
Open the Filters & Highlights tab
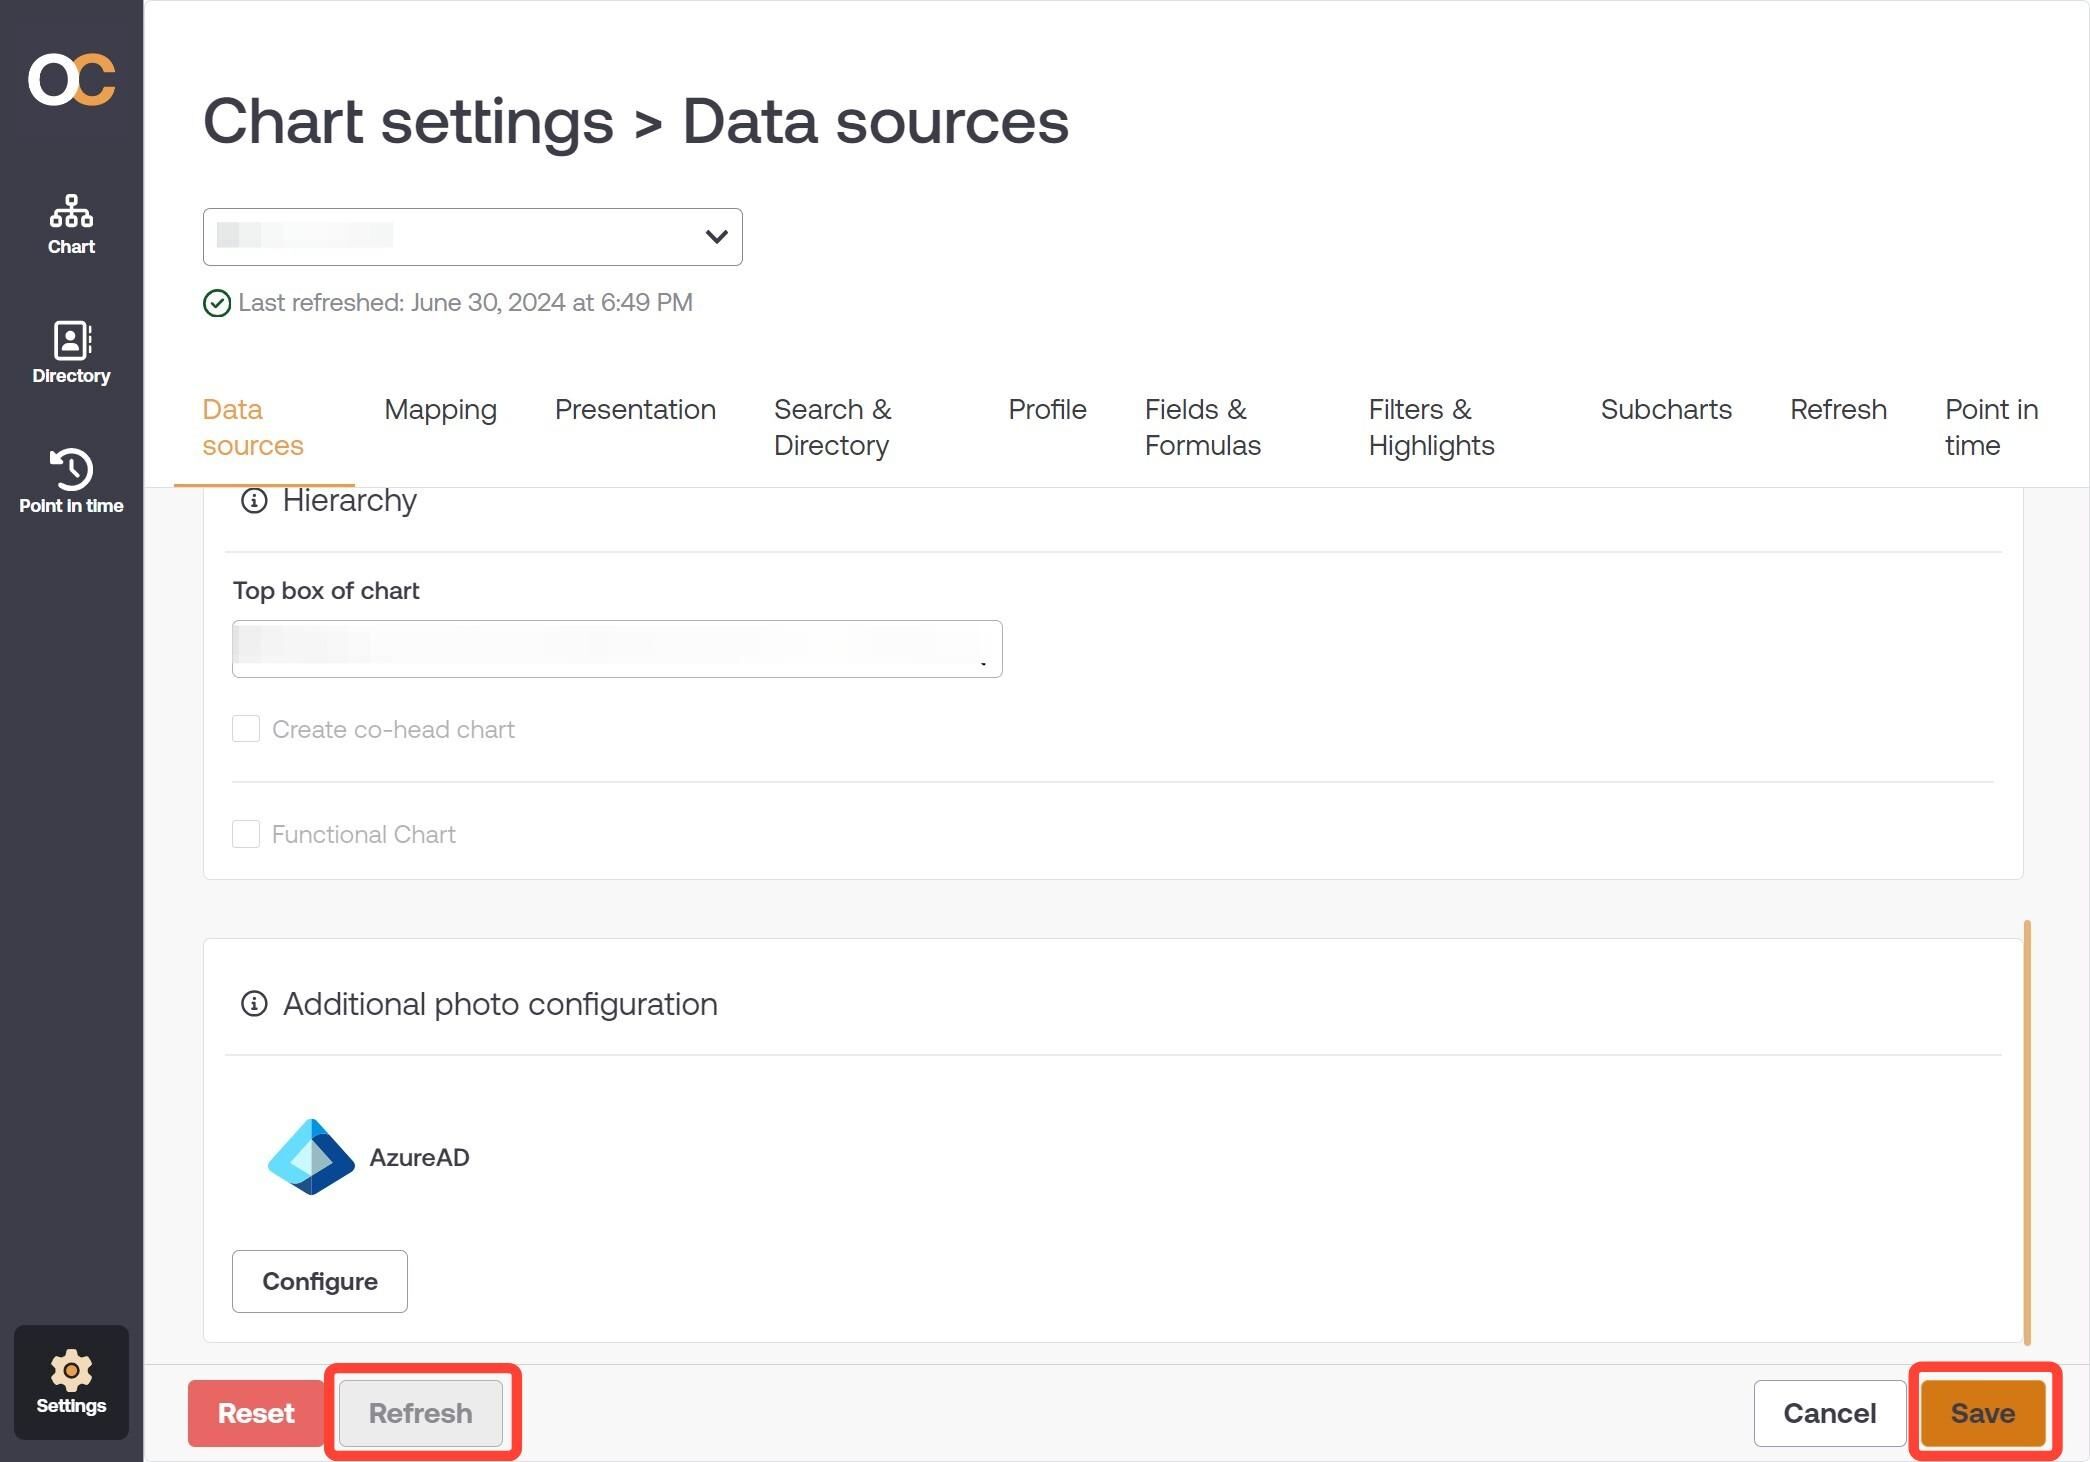click(1430, 427)
